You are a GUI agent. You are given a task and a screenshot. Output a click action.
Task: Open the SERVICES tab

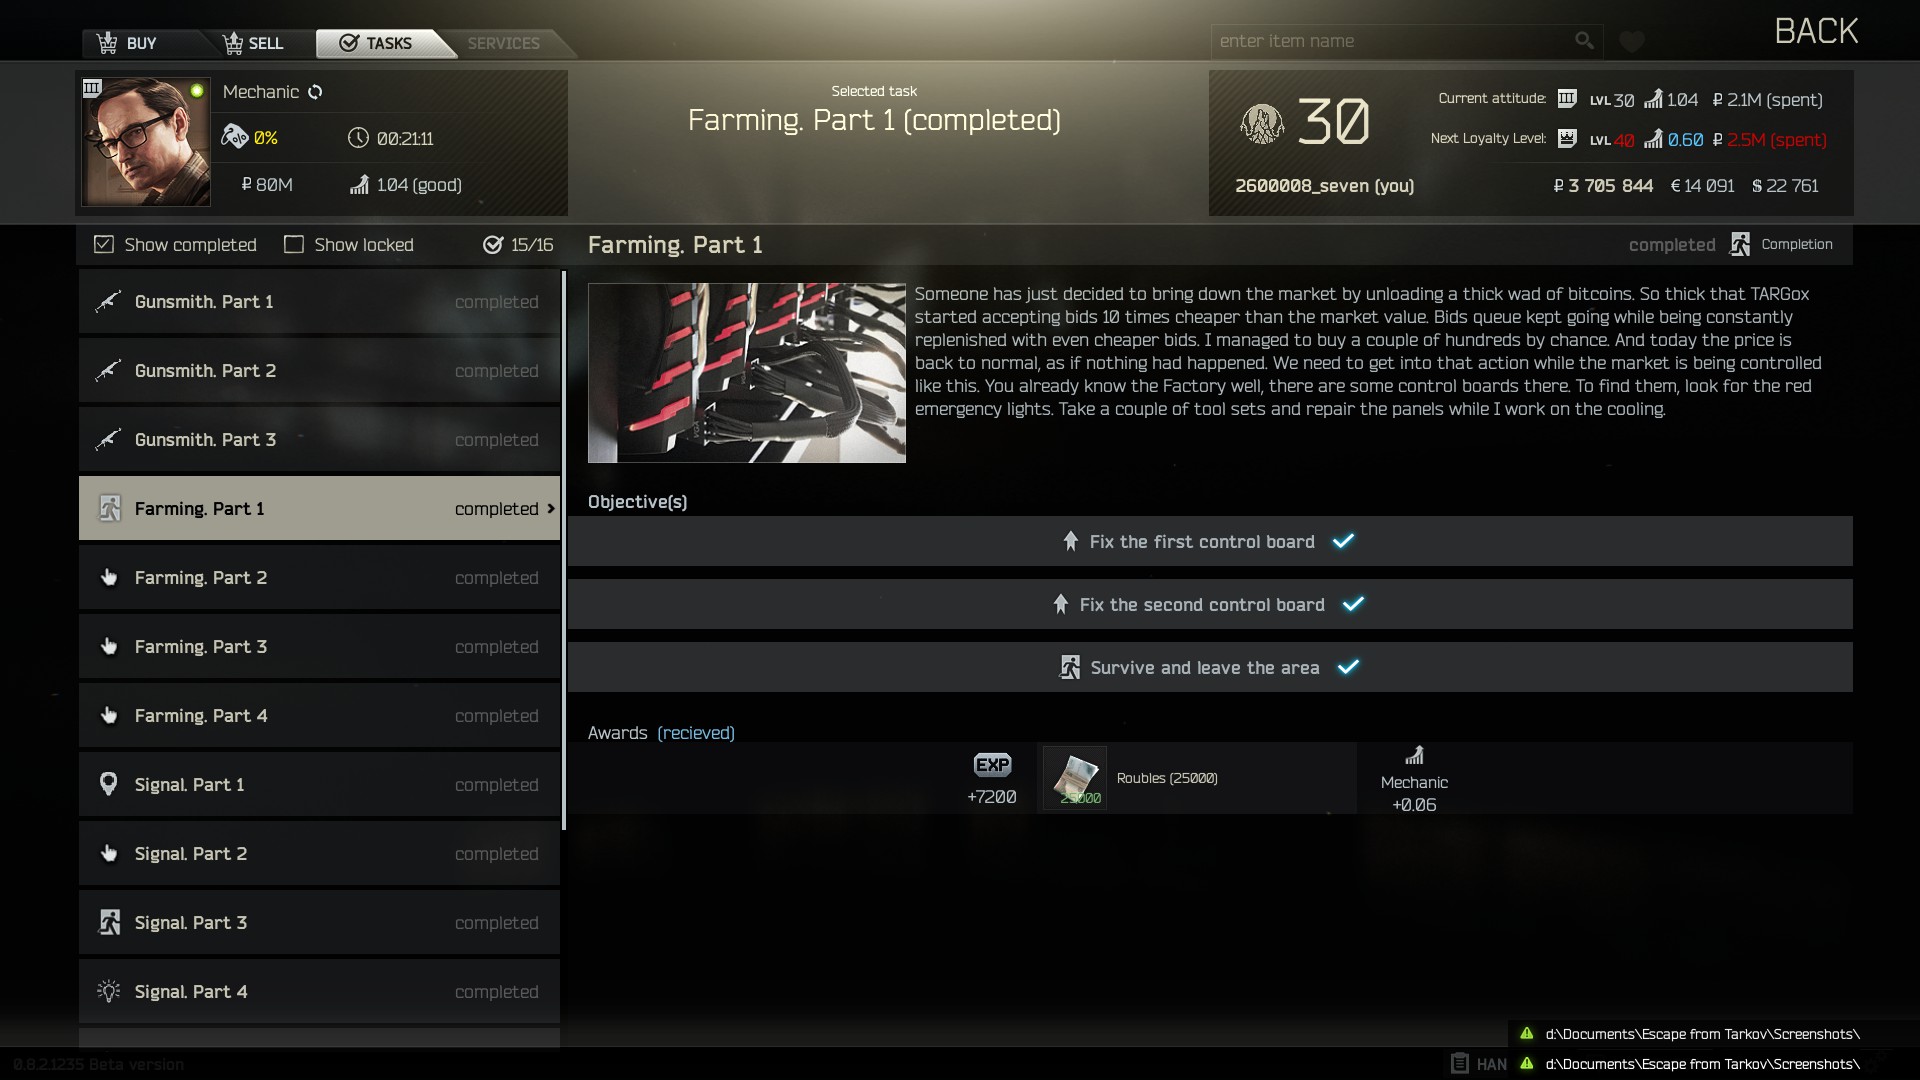(x=503, y=43)
